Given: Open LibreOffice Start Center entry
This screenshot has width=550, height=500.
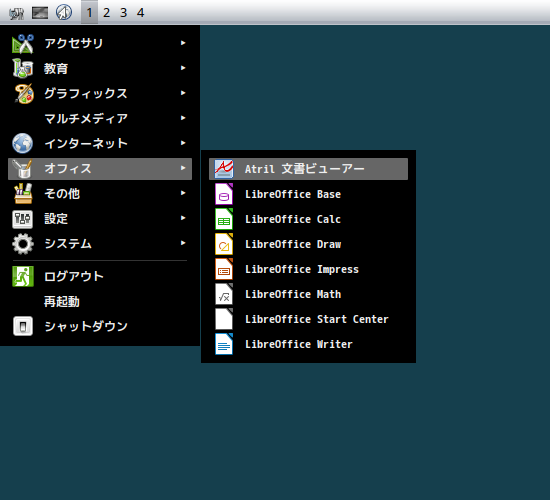Looking at the screenshot, I should point(308,319).
